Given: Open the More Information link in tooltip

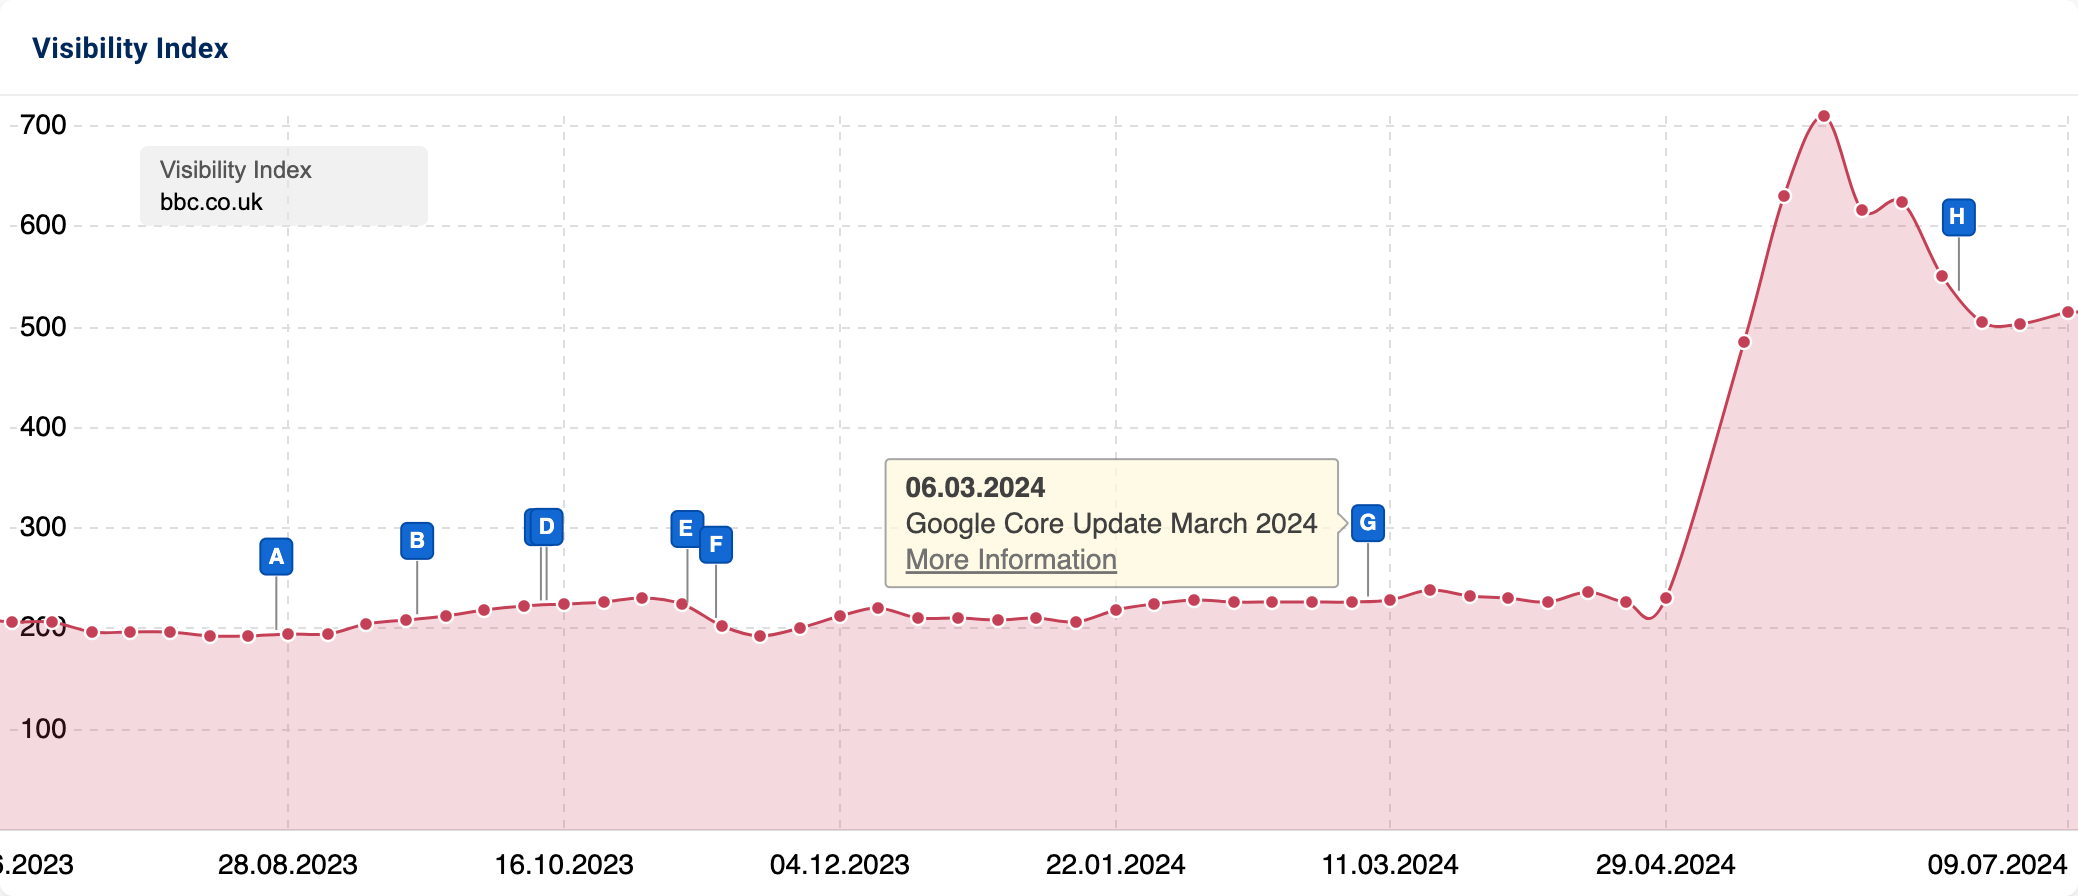Looking at the screenshot, I should click(1011, 560).
